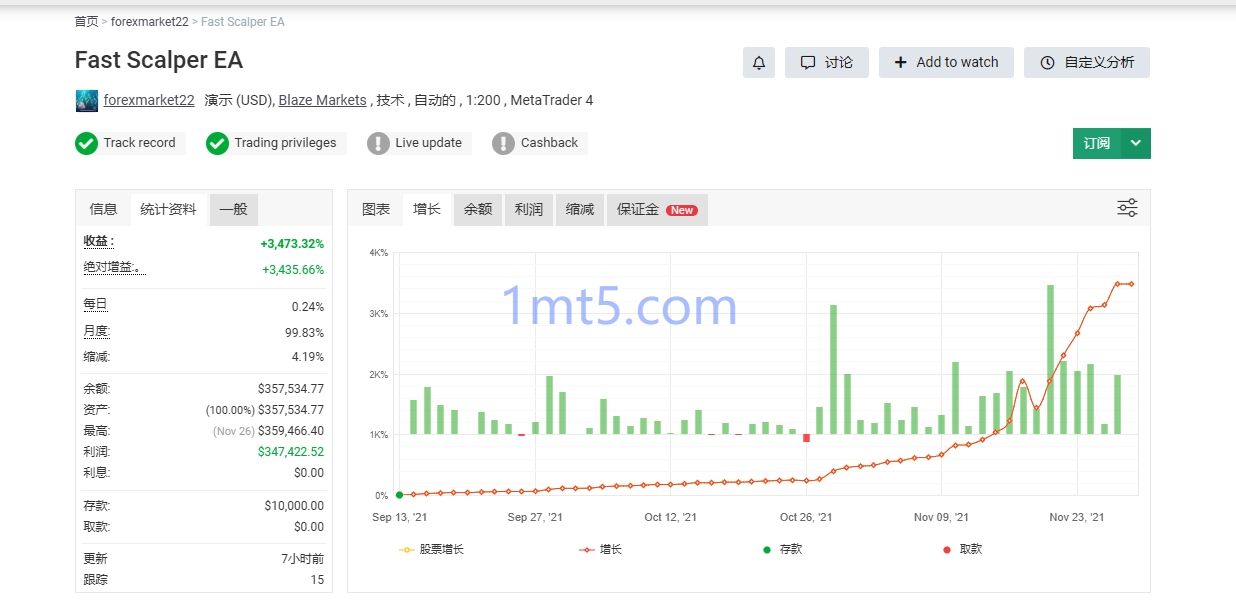Open the 图表 chart tab
Image resolution: width=1236 pixels, height=603 pixels.
click(376, 209)
